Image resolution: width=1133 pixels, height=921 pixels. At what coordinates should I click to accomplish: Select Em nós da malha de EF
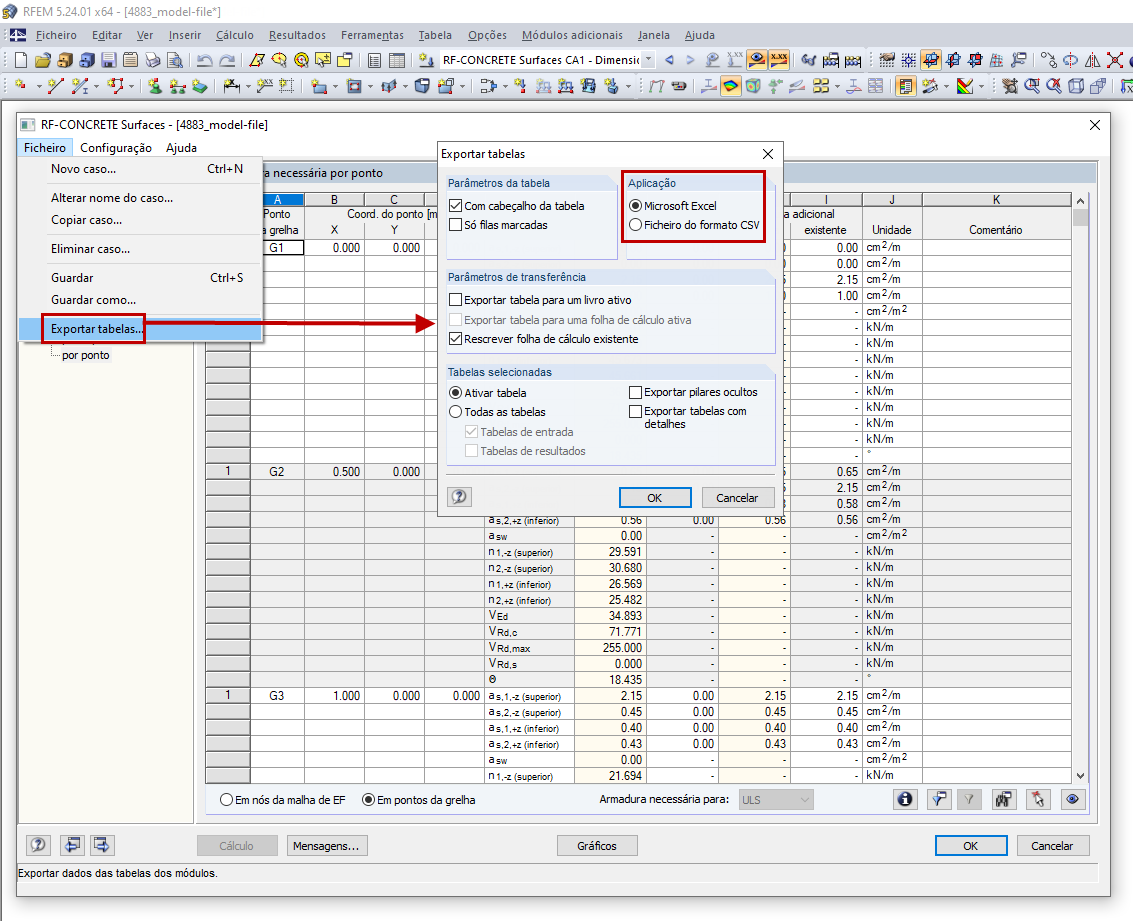tap(226, 800)
